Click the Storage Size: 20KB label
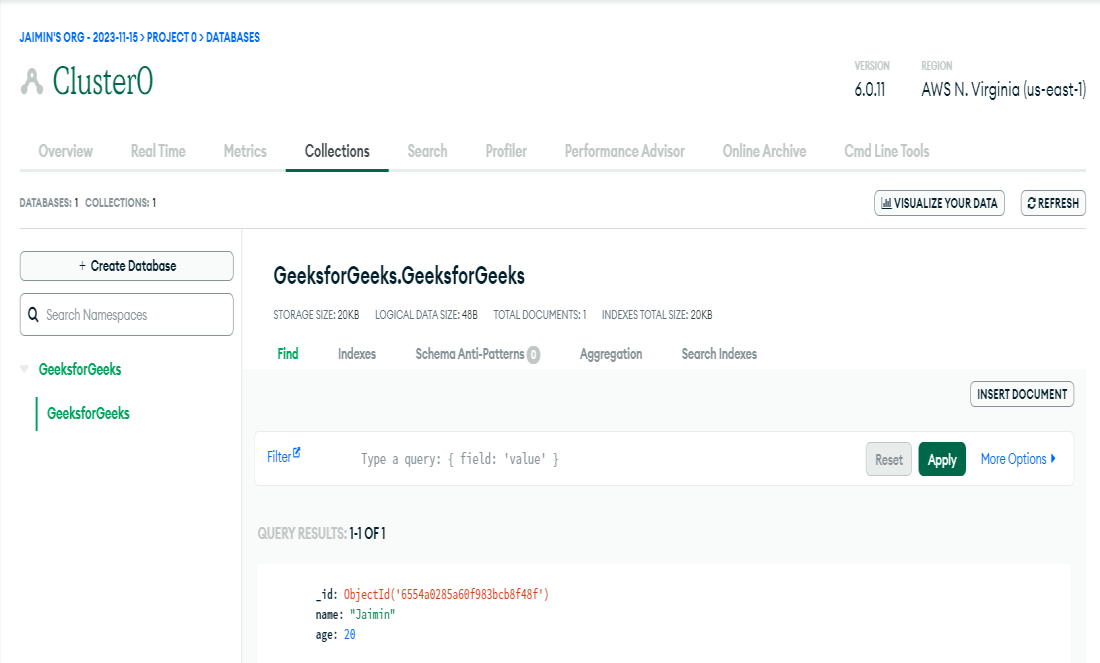 pos(316,315)
